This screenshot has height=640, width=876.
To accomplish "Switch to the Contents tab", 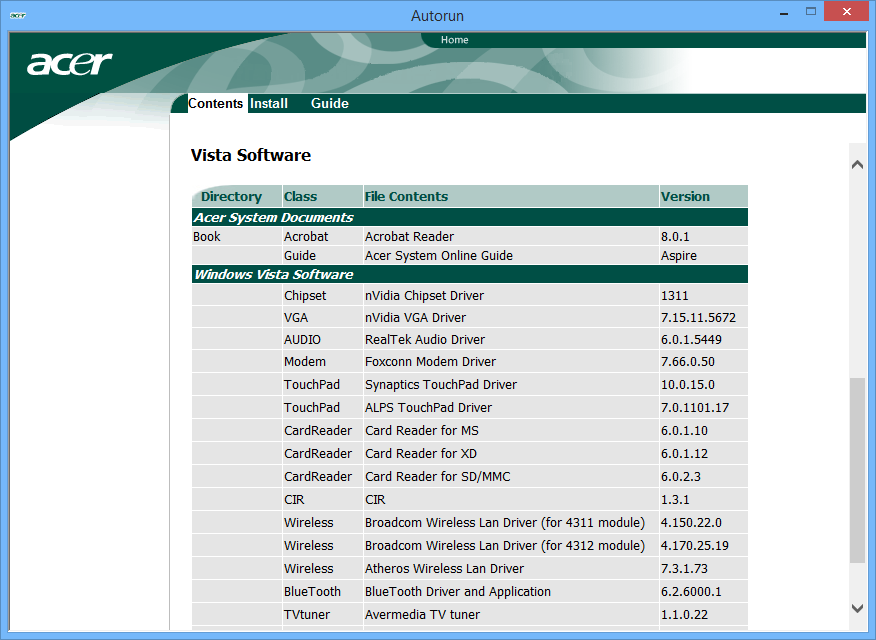I will click(x=216, y=104).
